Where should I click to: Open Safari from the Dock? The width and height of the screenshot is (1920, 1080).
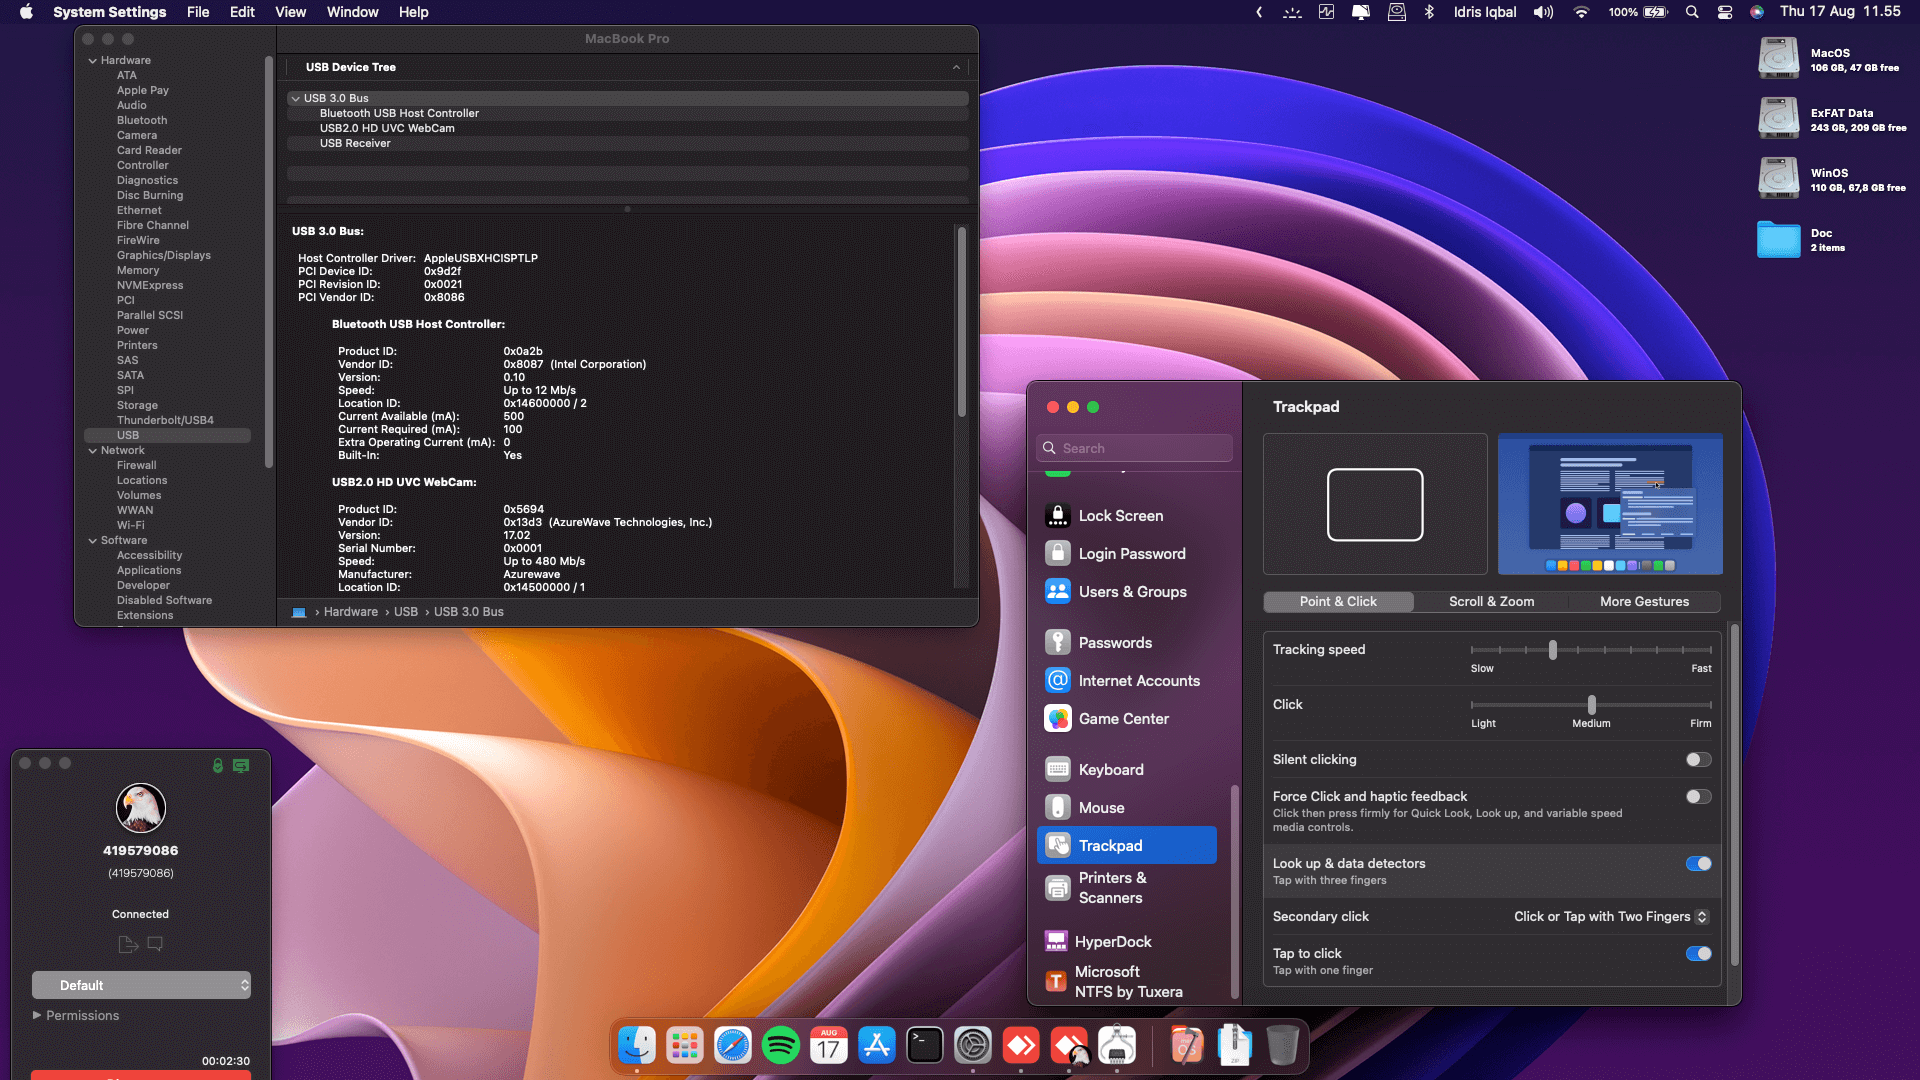coord(733,1046)
